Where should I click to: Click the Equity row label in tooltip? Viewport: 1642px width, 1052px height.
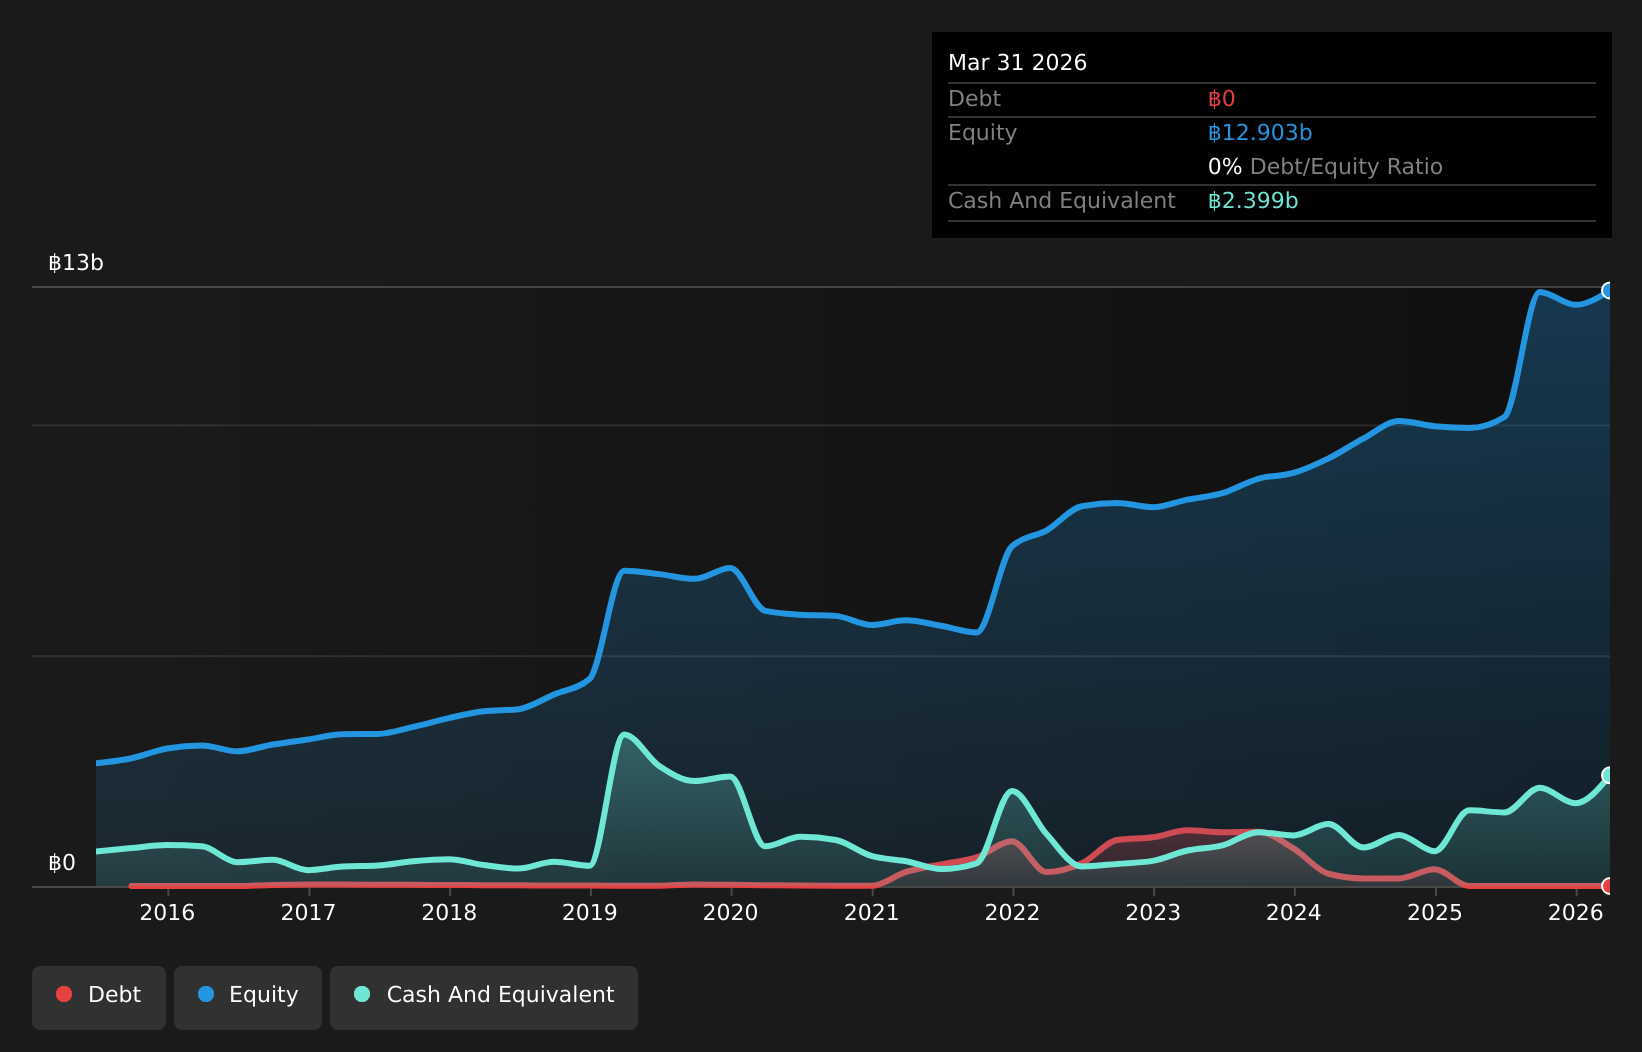pos(982,133)
